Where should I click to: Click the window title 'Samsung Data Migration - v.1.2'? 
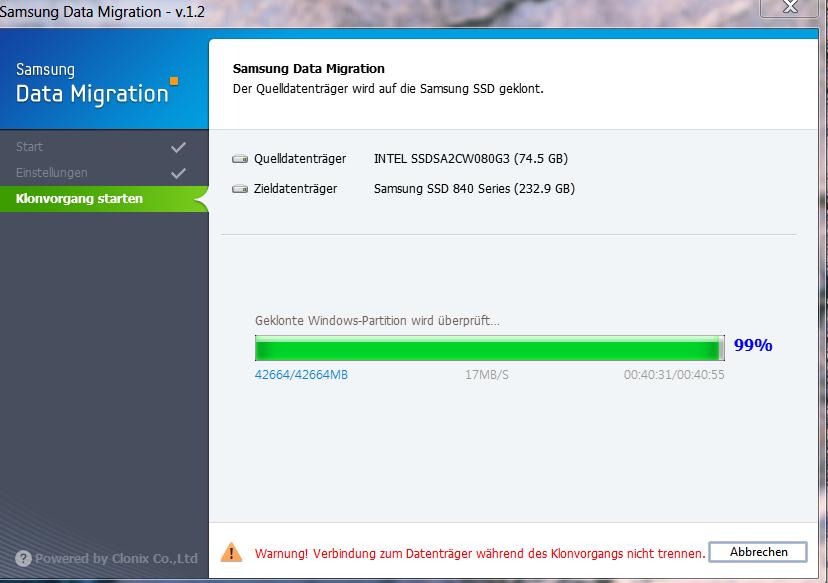[102, 12]
